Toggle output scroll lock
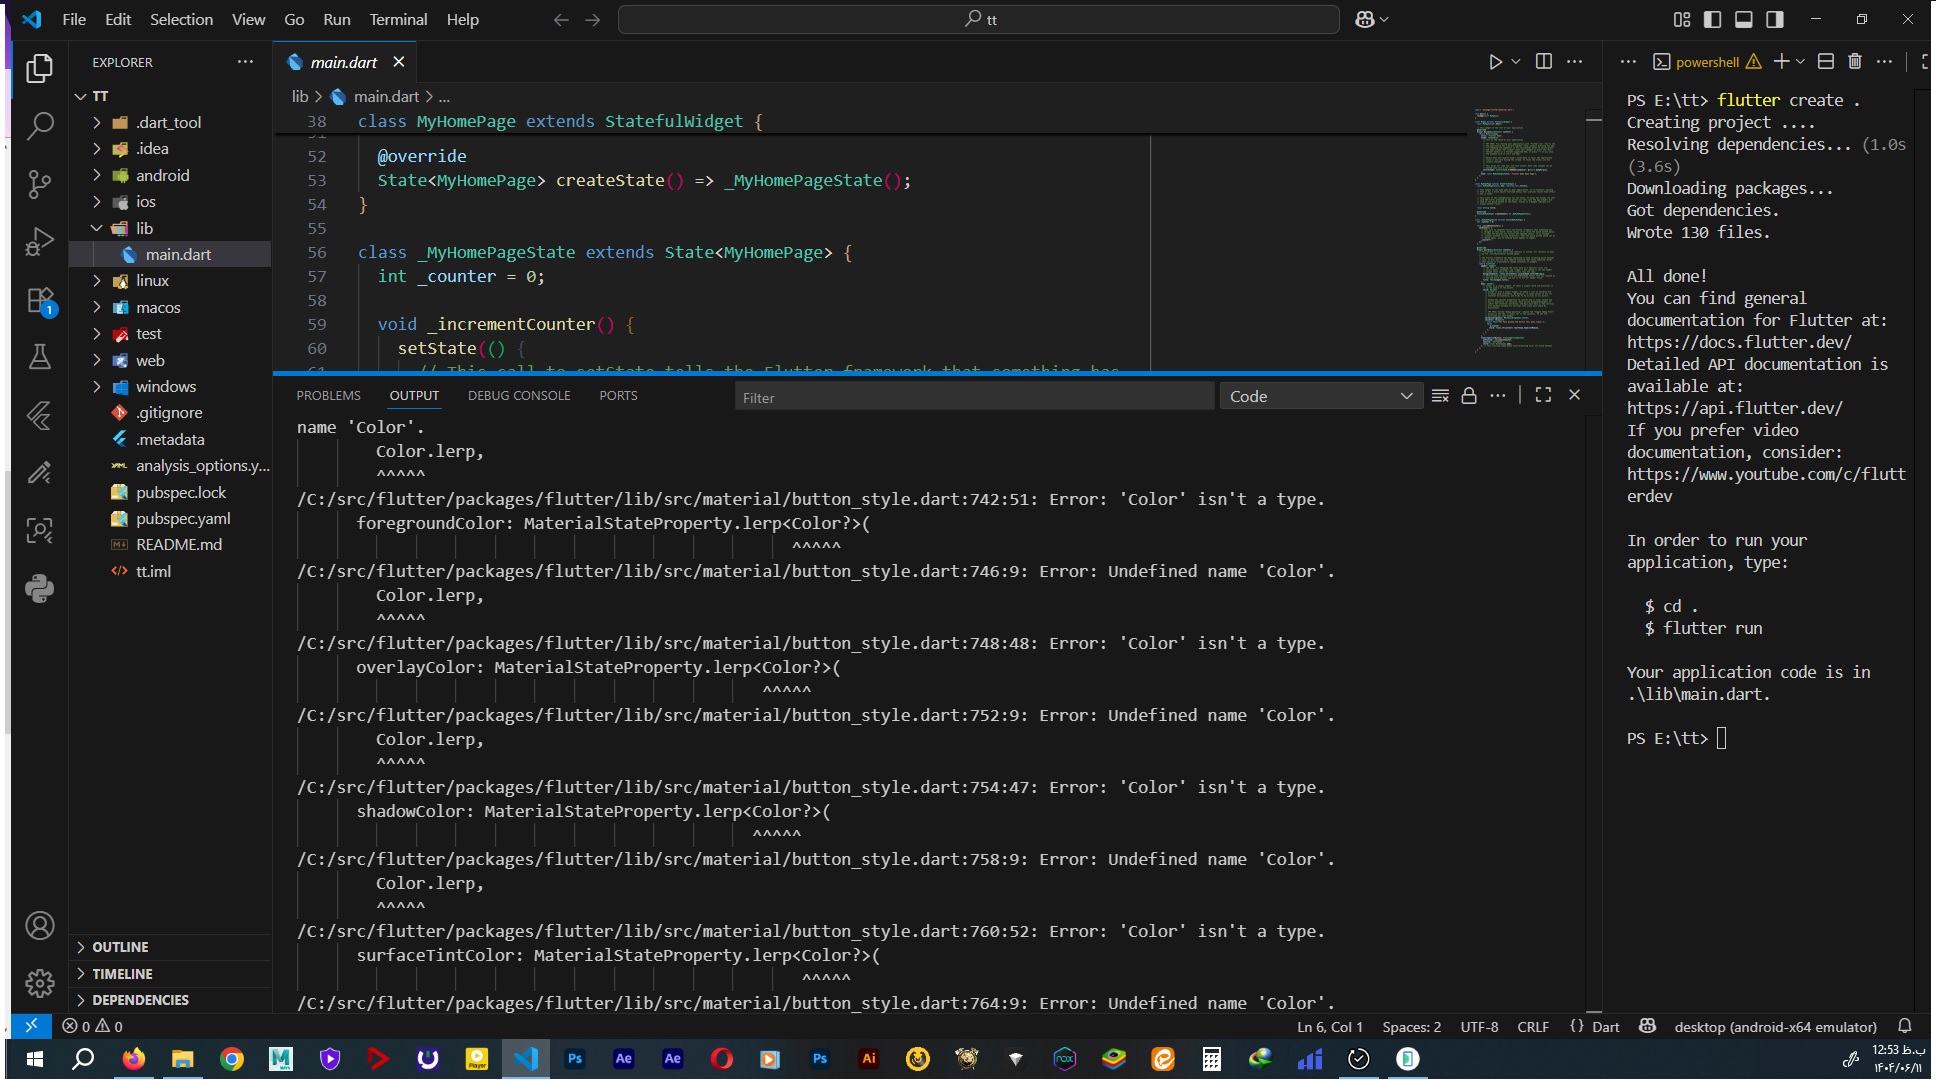This screenshot has width=1936, height=1080. click(x=1469, y=396)
